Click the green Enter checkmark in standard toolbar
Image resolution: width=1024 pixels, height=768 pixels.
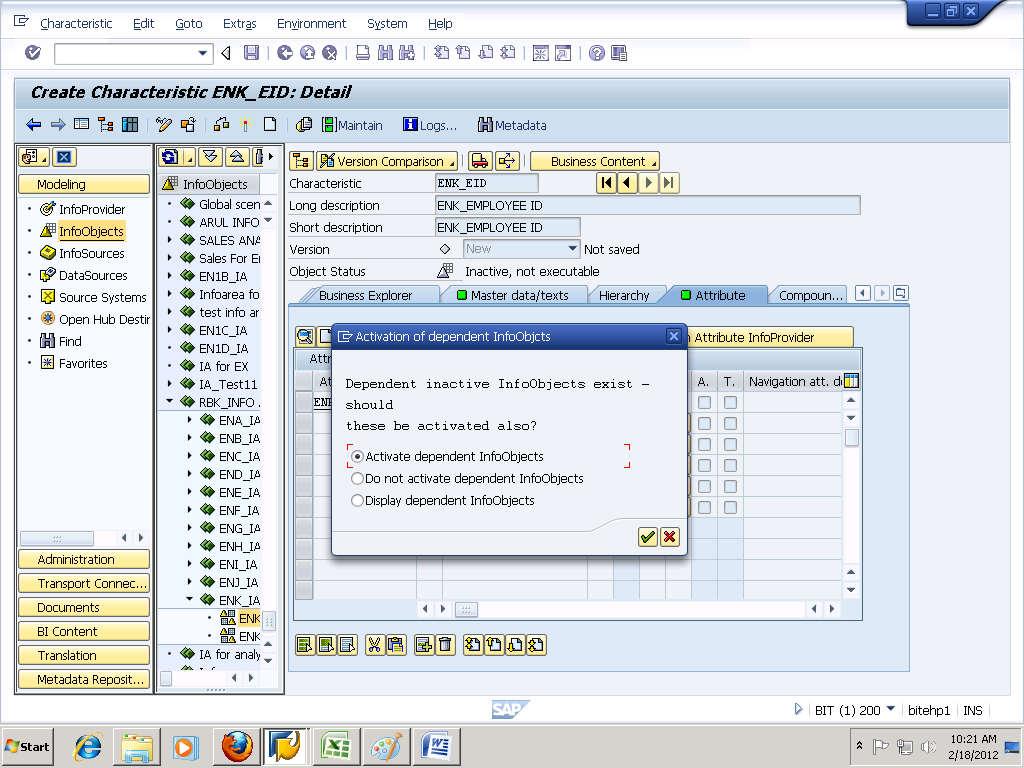tap(33, 53)
